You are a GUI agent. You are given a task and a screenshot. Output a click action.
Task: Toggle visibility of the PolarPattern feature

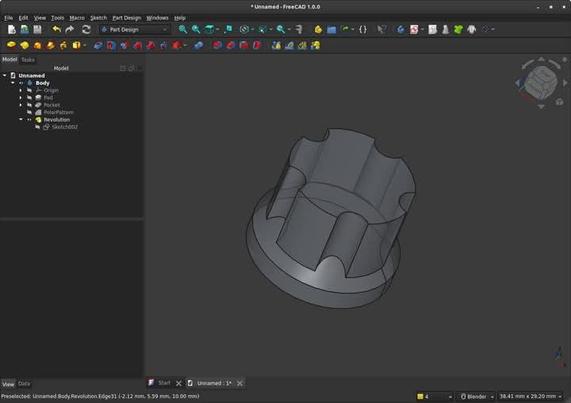(x=29, y=112)
